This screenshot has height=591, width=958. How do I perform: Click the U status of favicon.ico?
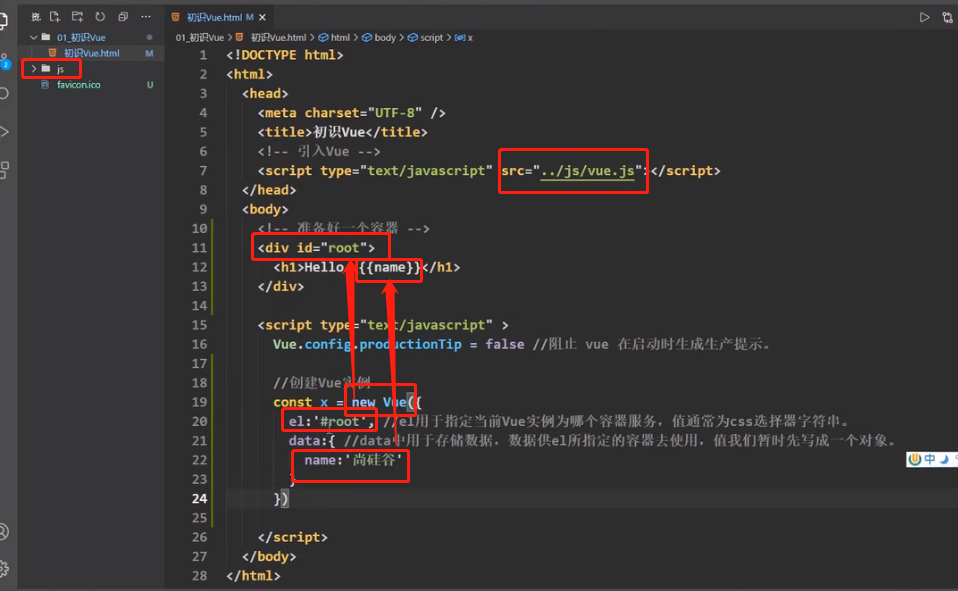pyautogui.click(x=150, y=85)
